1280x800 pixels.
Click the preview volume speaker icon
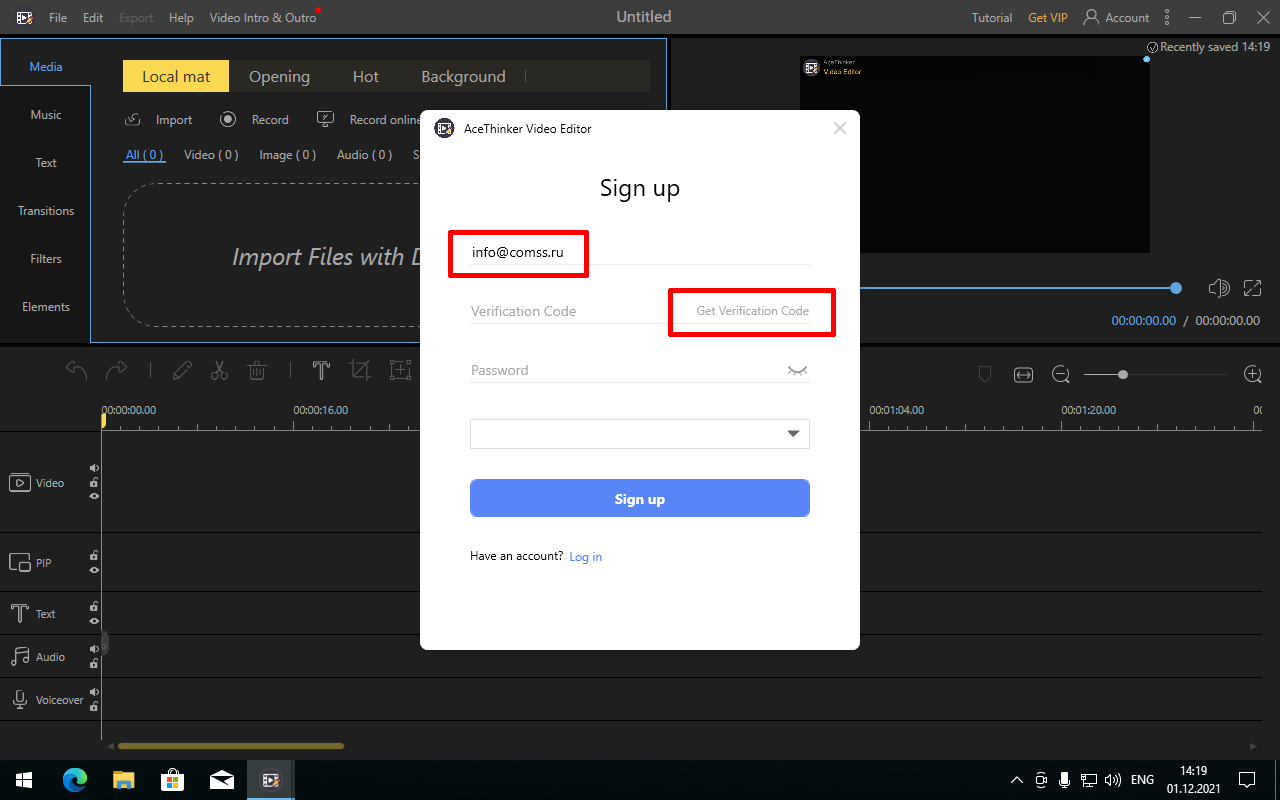click(x=1218, y=288)
